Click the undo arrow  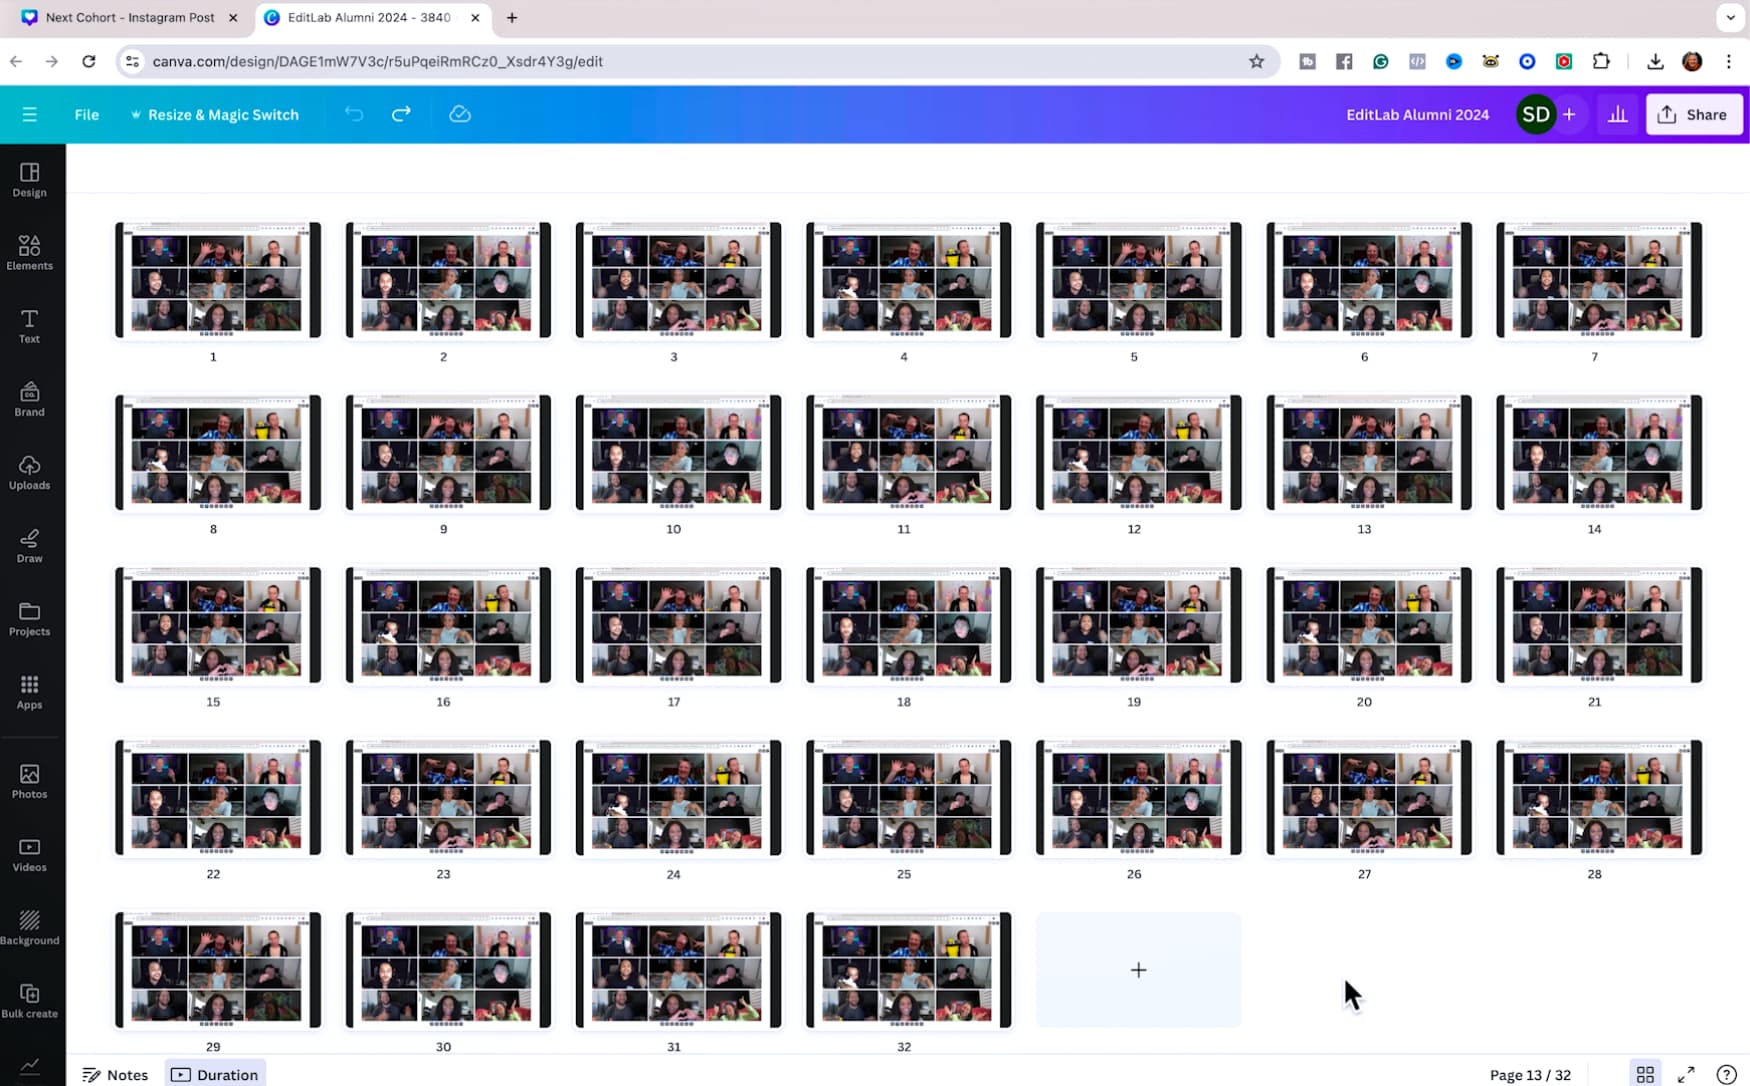[354, 114]
